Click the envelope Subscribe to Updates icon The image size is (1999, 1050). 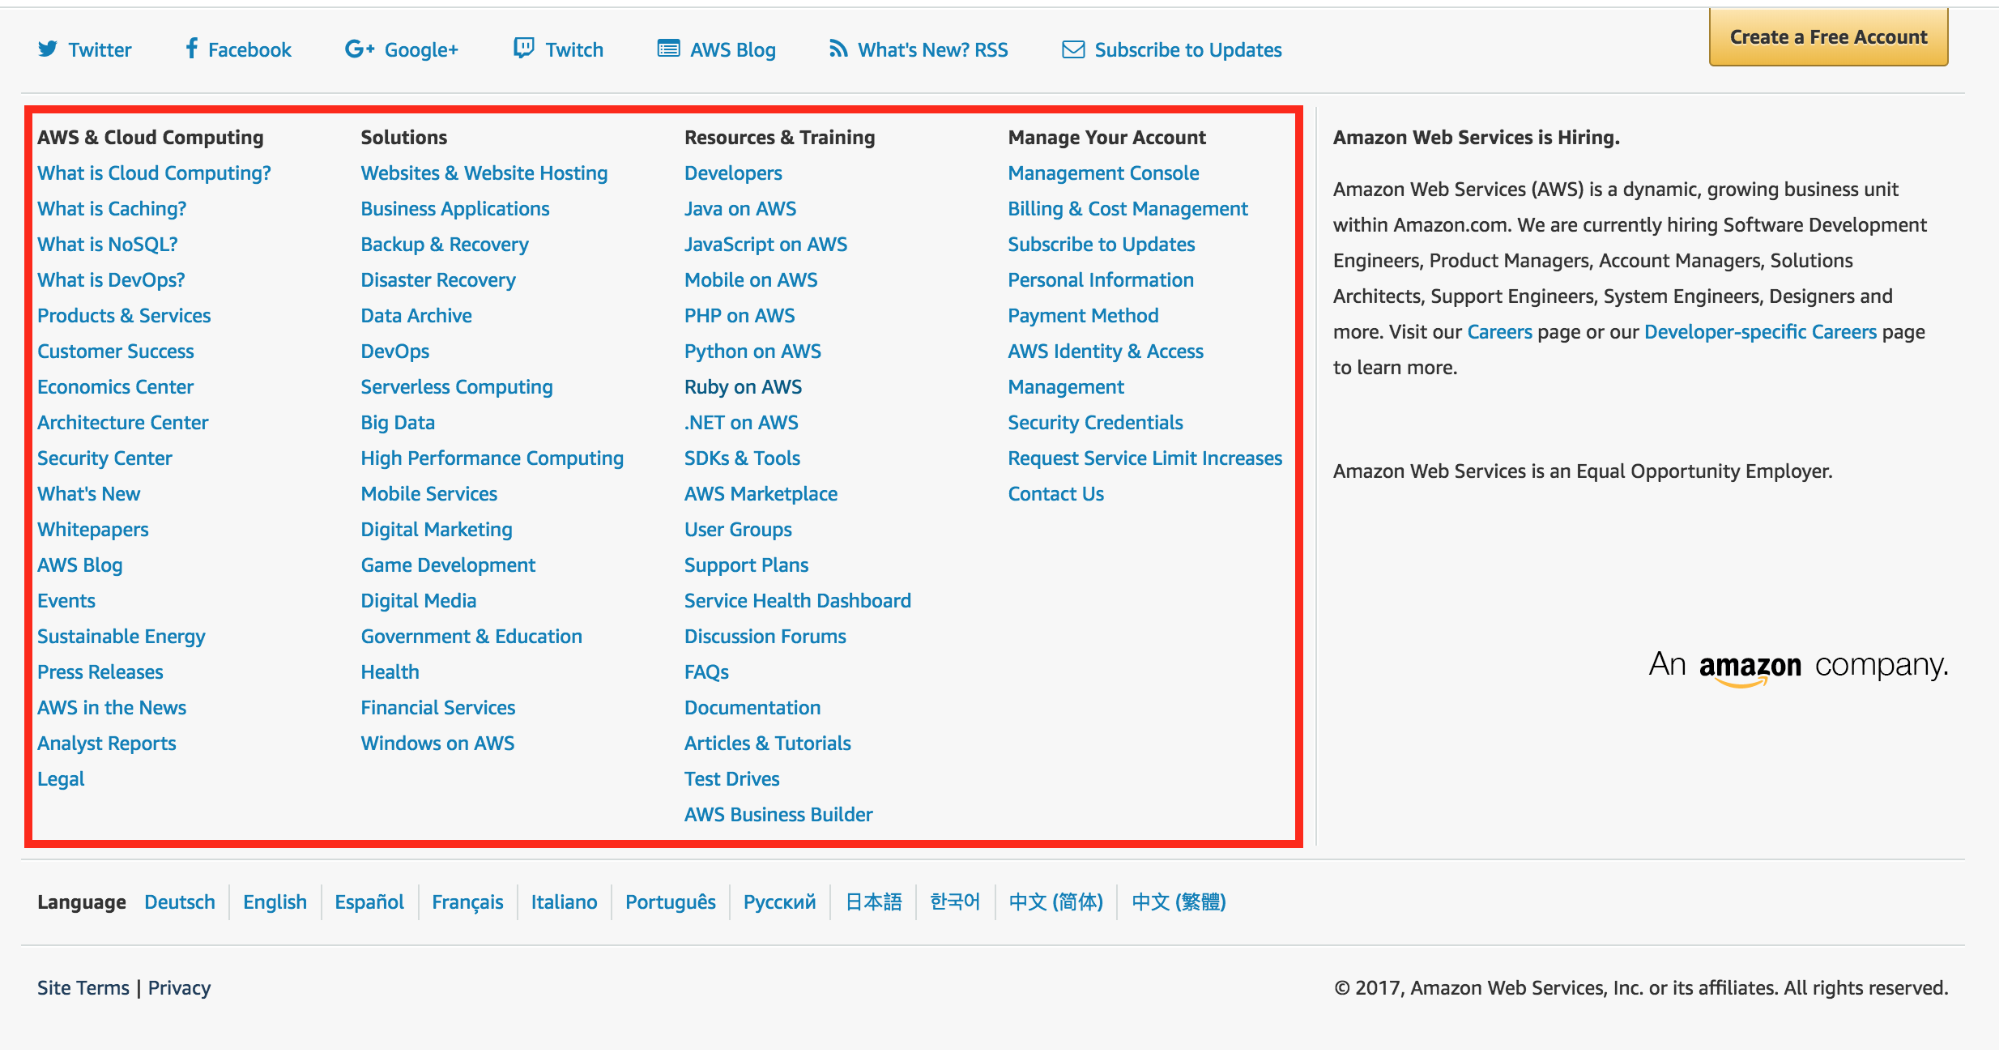(1073, 49)
